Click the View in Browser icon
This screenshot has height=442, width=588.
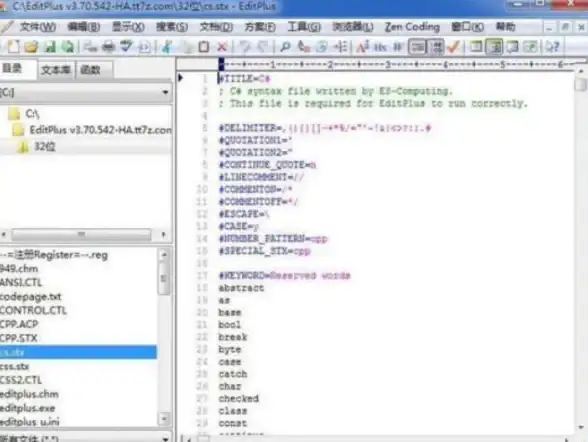click(x=144, y=47)
